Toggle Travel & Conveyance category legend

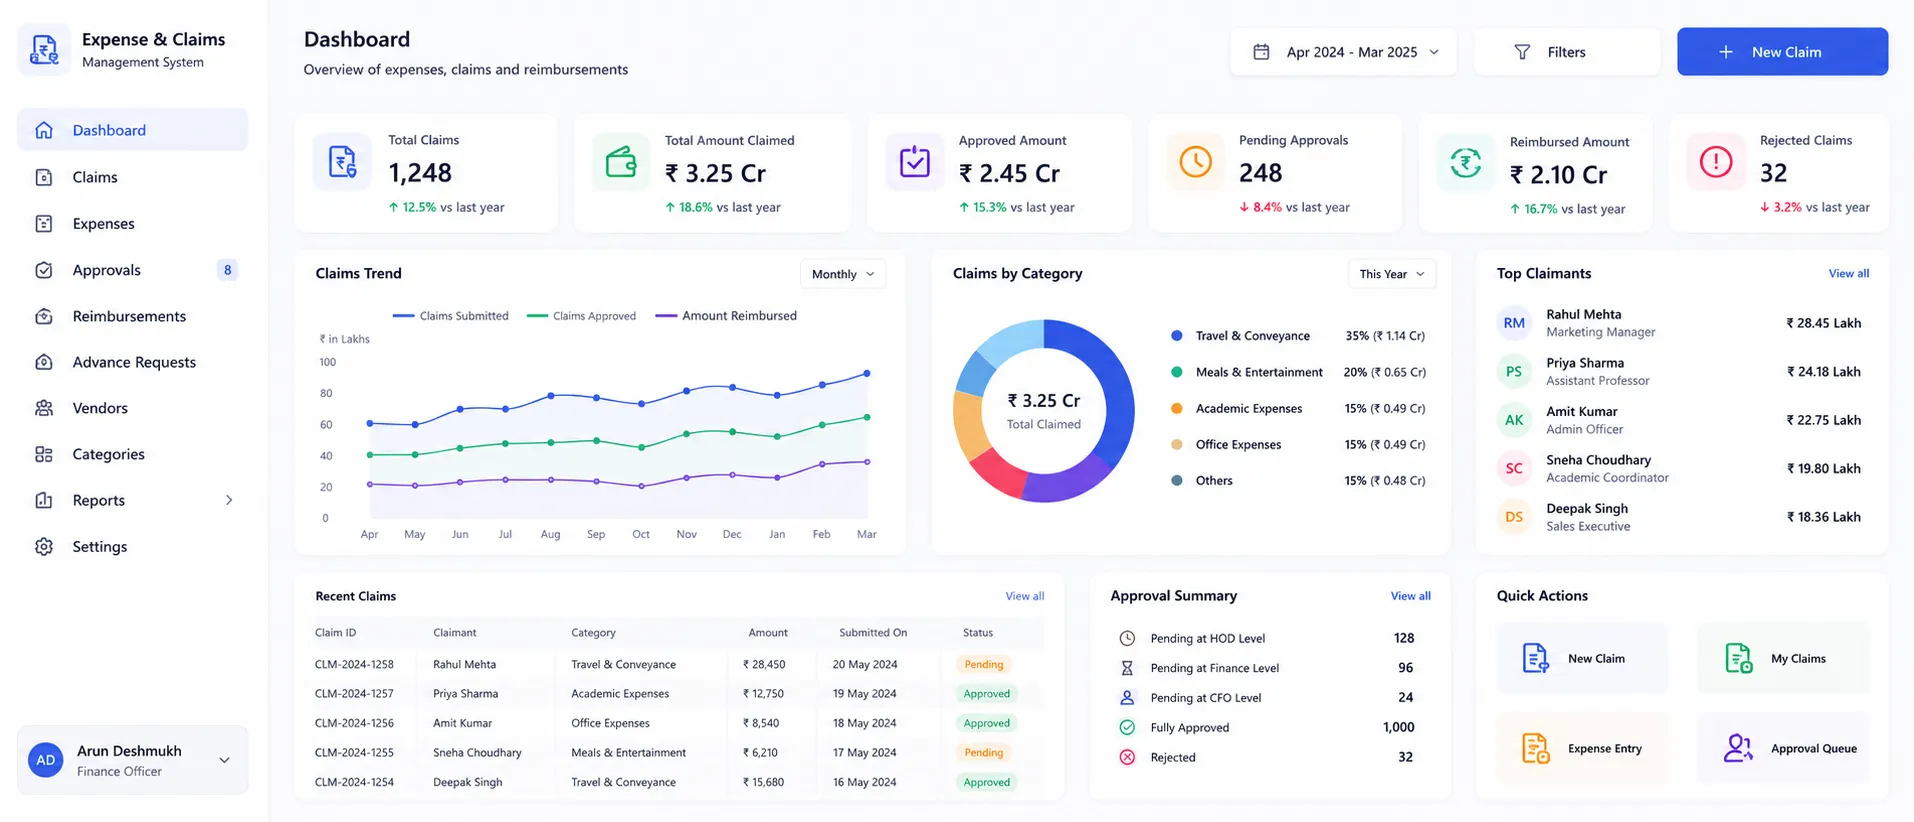[1241, 336]
